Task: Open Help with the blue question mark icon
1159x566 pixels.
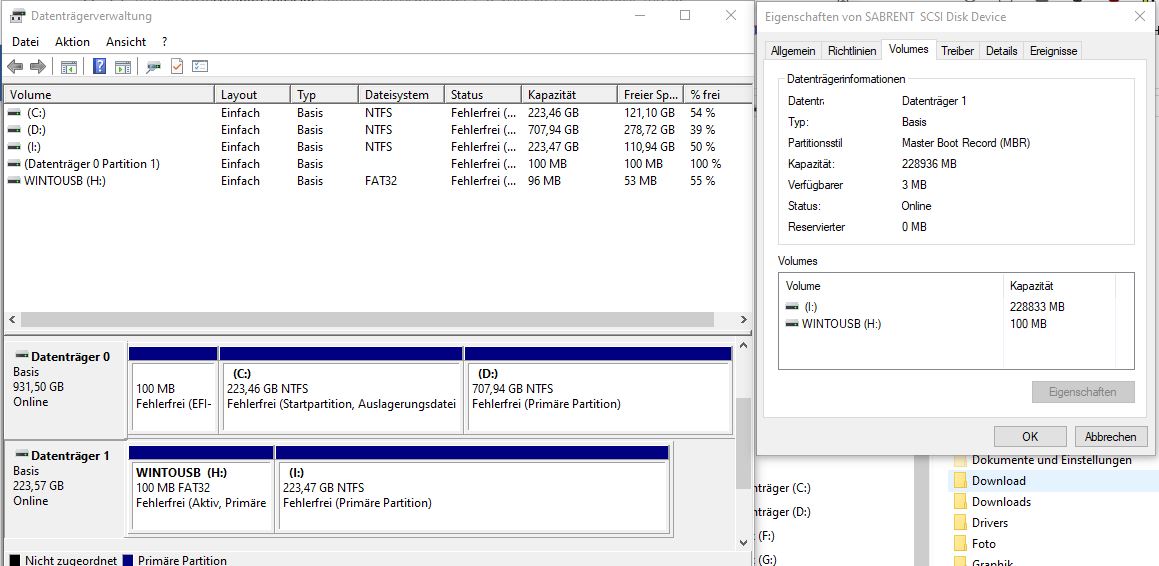Action: [100, 67]
